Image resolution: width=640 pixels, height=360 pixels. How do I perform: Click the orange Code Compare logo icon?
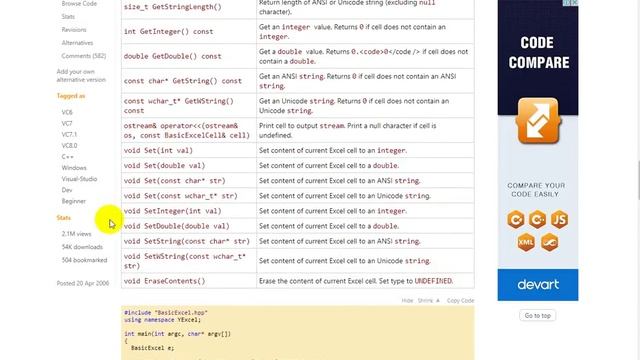(x=538, y=121)
